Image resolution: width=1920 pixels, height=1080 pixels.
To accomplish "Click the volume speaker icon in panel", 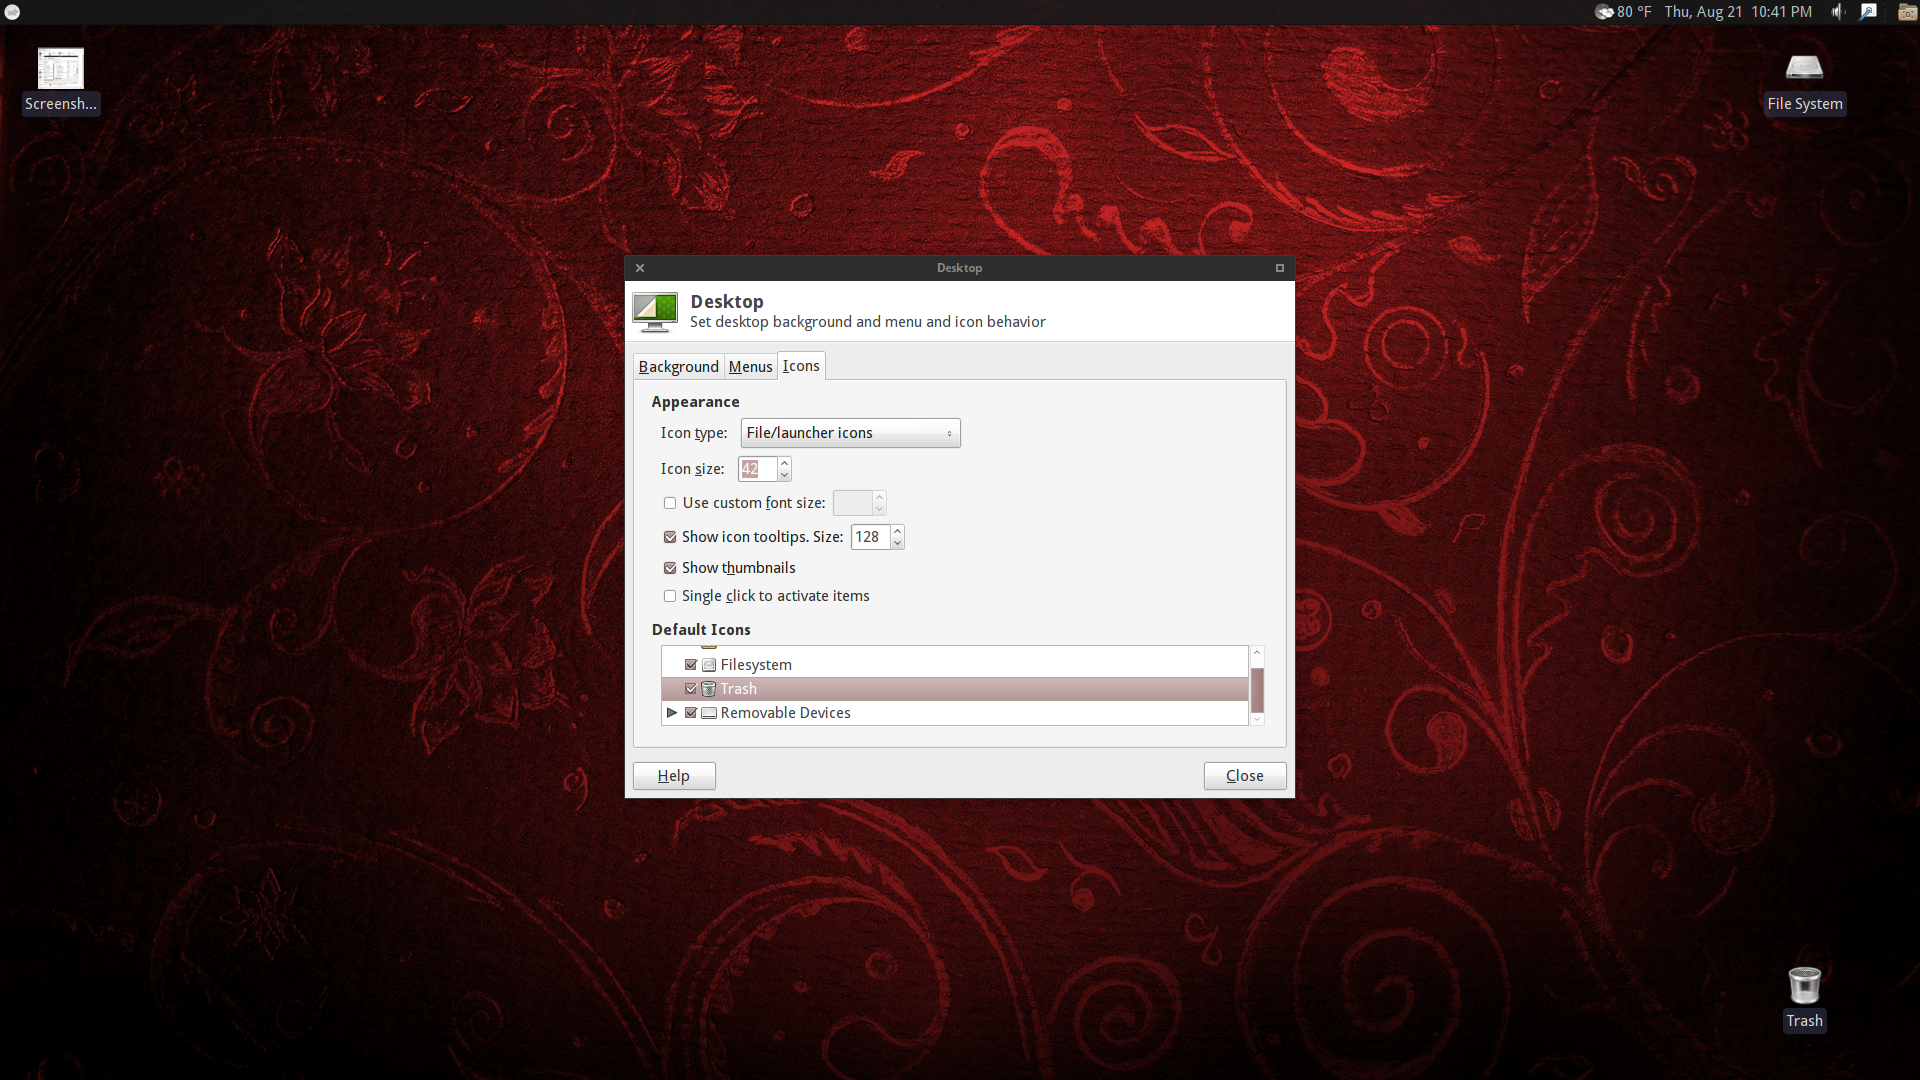I will click(x=1838, y=12).
